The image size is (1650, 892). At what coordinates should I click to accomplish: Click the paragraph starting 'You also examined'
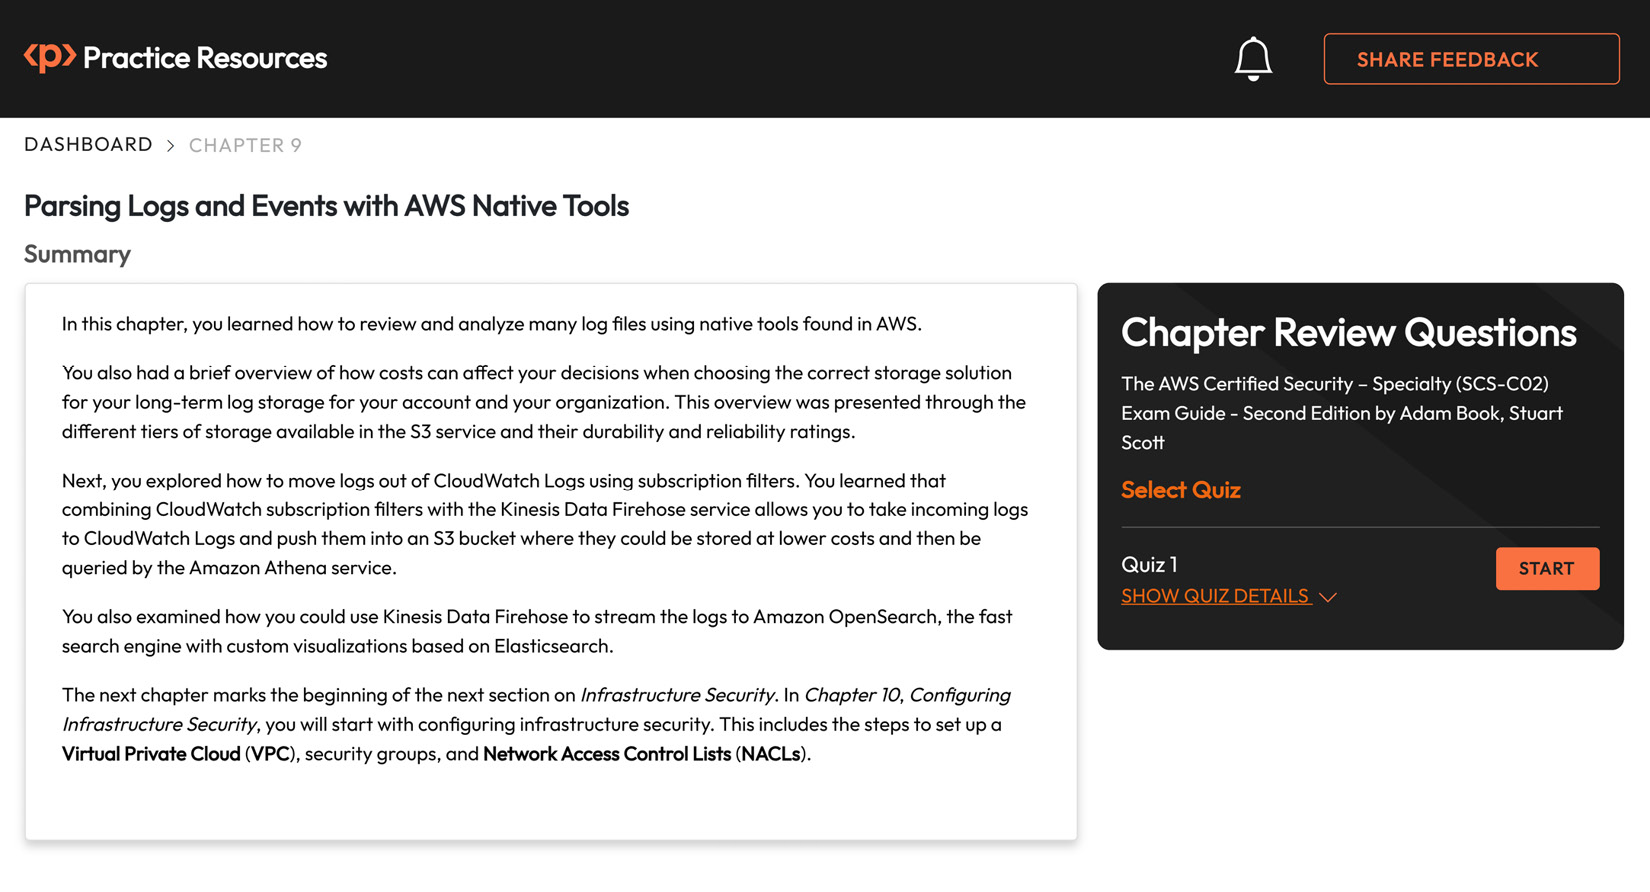537,631
